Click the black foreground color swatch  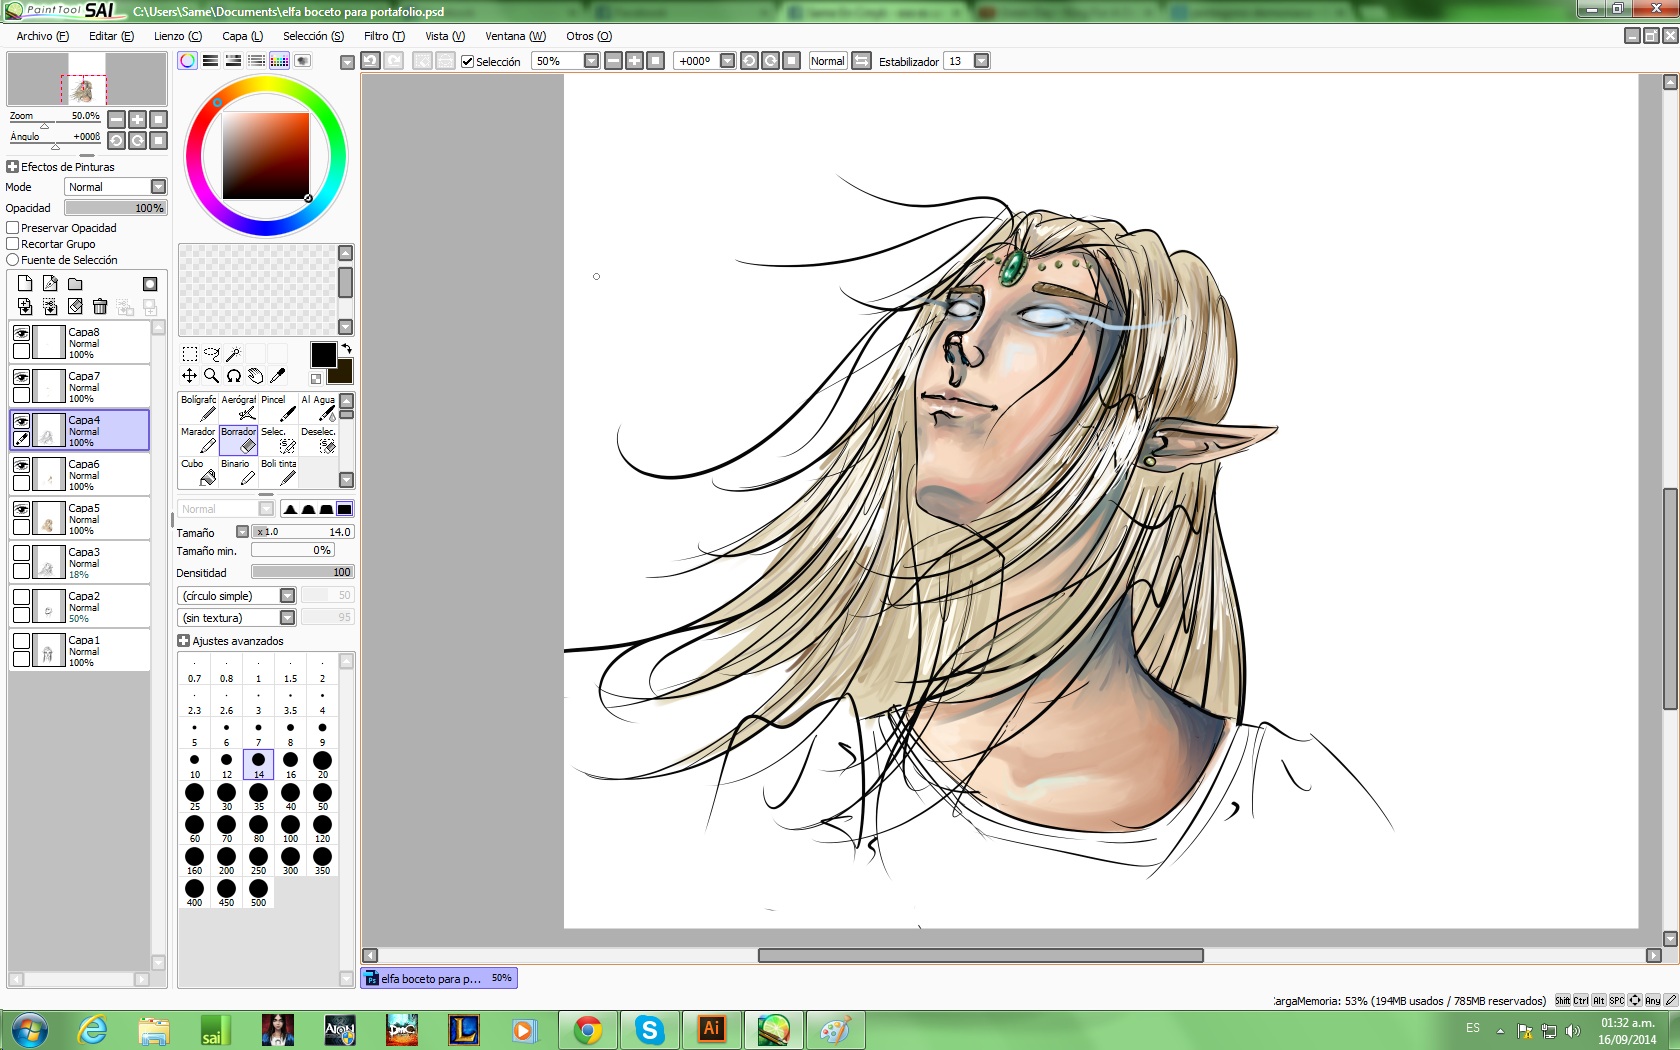point(323,355)
